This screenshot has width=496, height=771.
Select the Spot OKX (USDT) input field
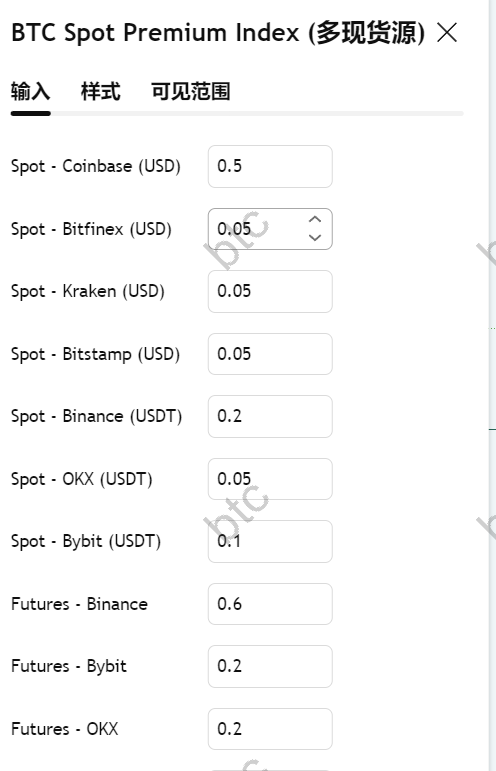point(270,479)
